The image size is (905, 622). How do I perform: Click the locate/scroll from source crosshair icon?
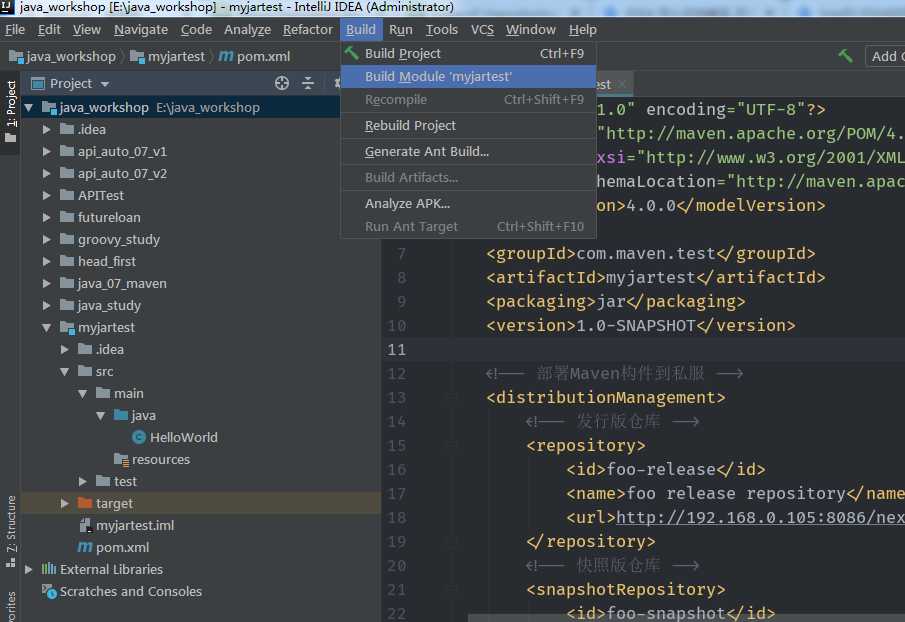click(282, 84)
